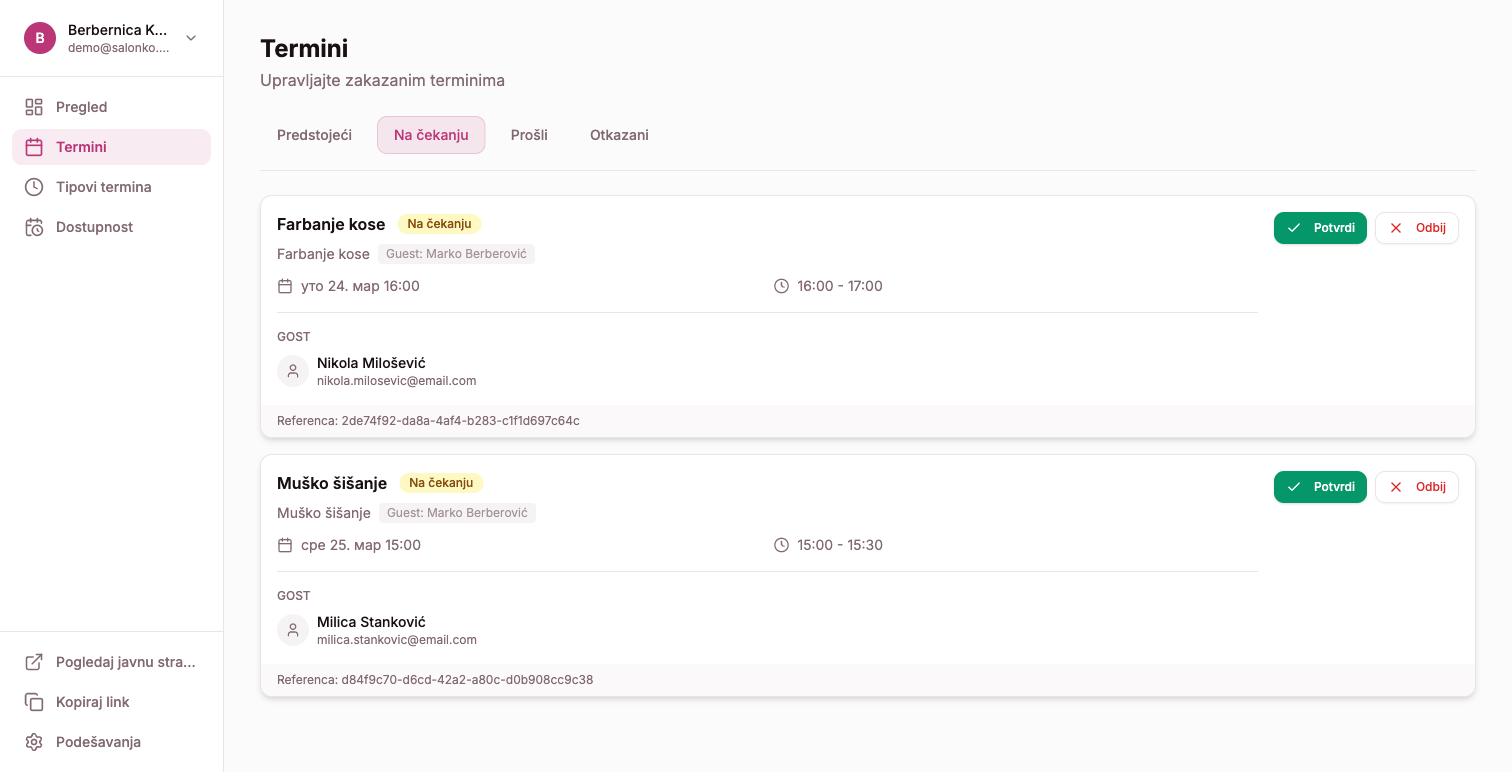The width and height of the screenshot is (1512, 772).
Task: Open the Prošli appointments tab
Action: click(529, 135)
